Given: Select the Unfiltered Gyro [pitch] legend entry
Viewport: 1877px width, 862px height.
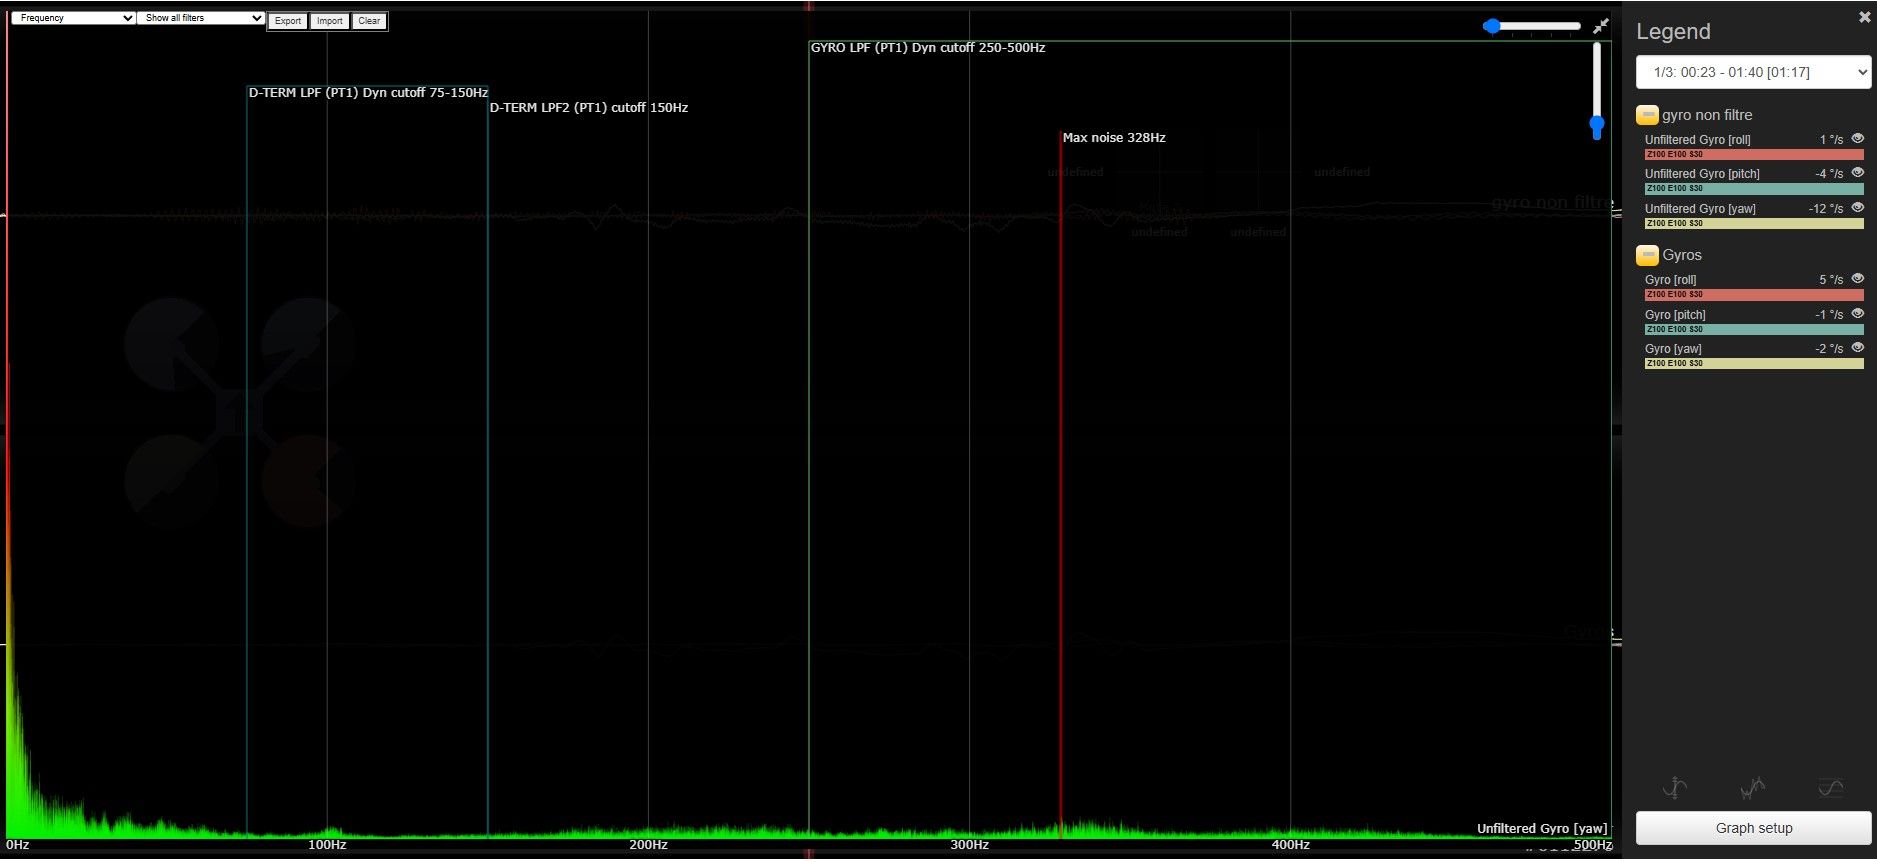Looking at the screenshot, I should (x=1701, y=174).
